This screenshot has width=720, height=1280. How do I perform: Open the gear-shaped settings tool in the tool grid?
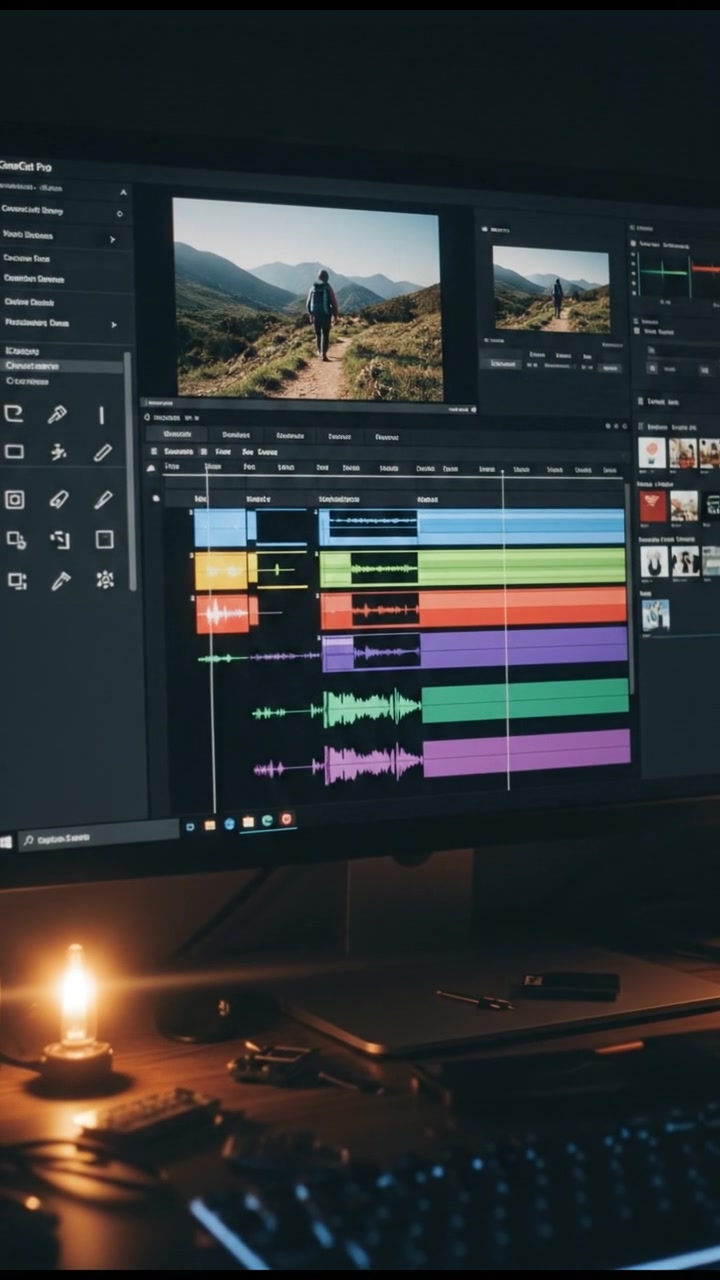tap(105, 579)
